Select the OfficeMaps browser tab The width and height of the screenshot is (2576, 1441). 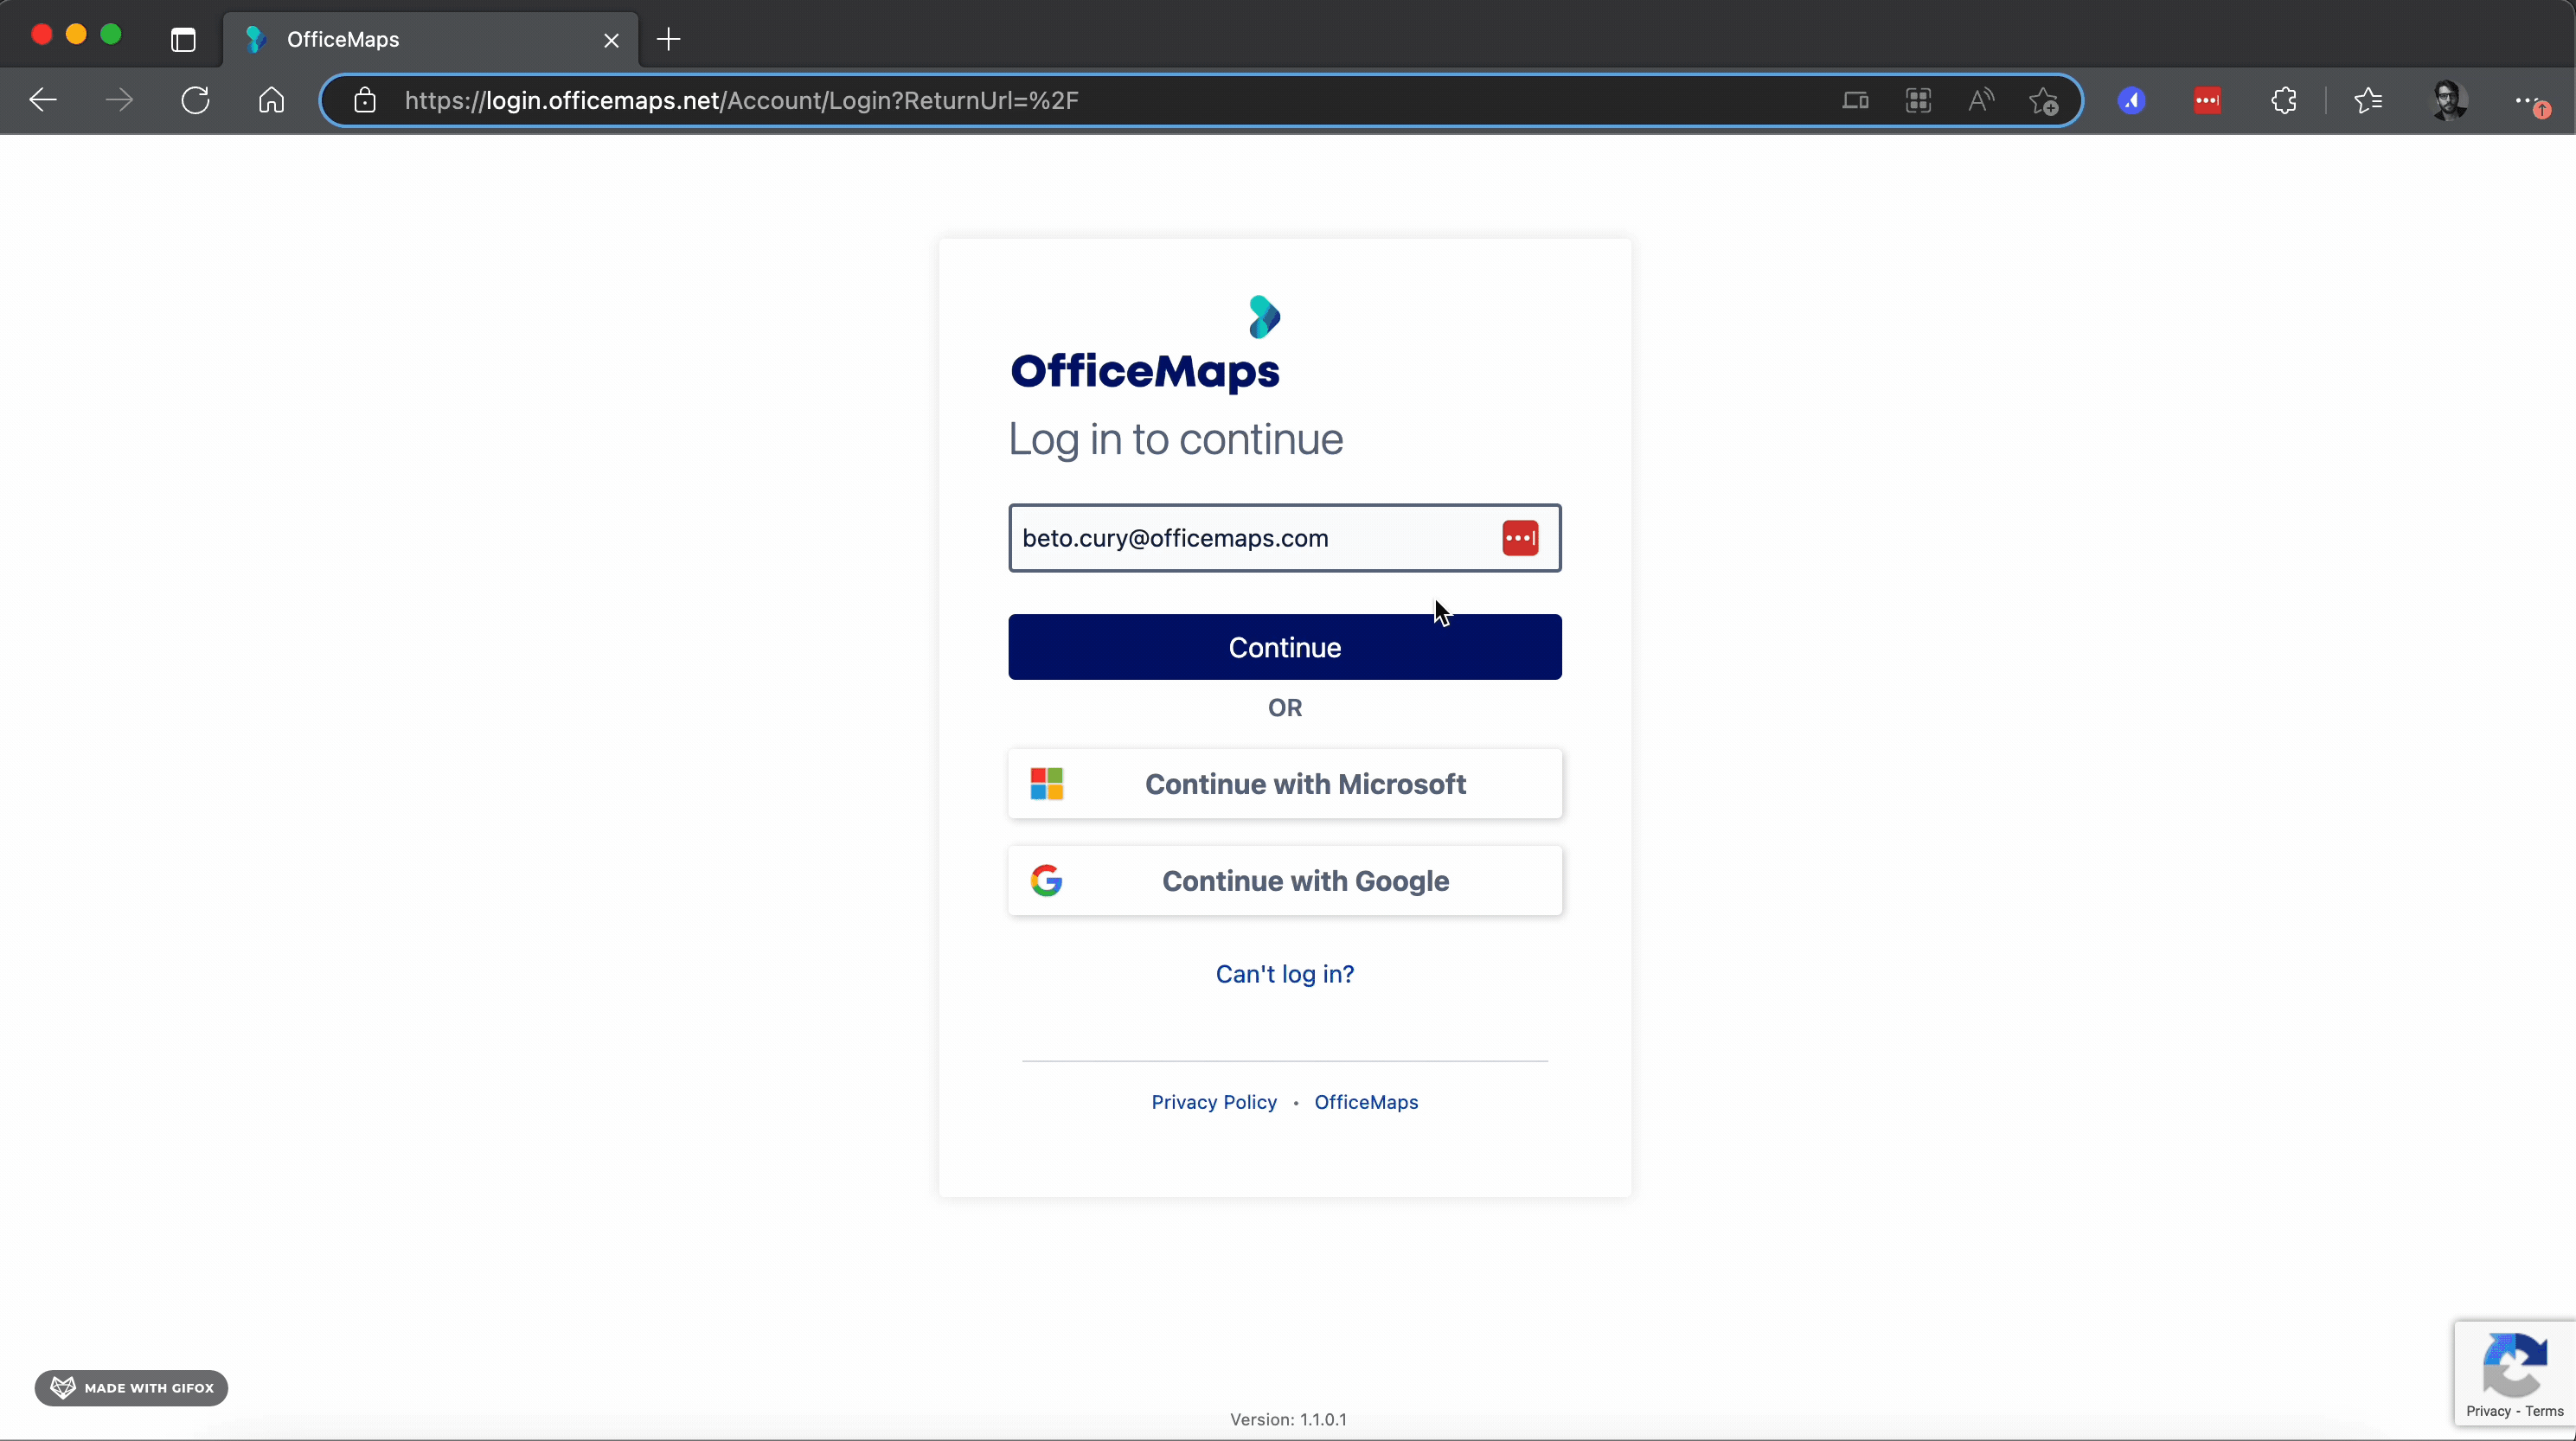click(430, 40)
